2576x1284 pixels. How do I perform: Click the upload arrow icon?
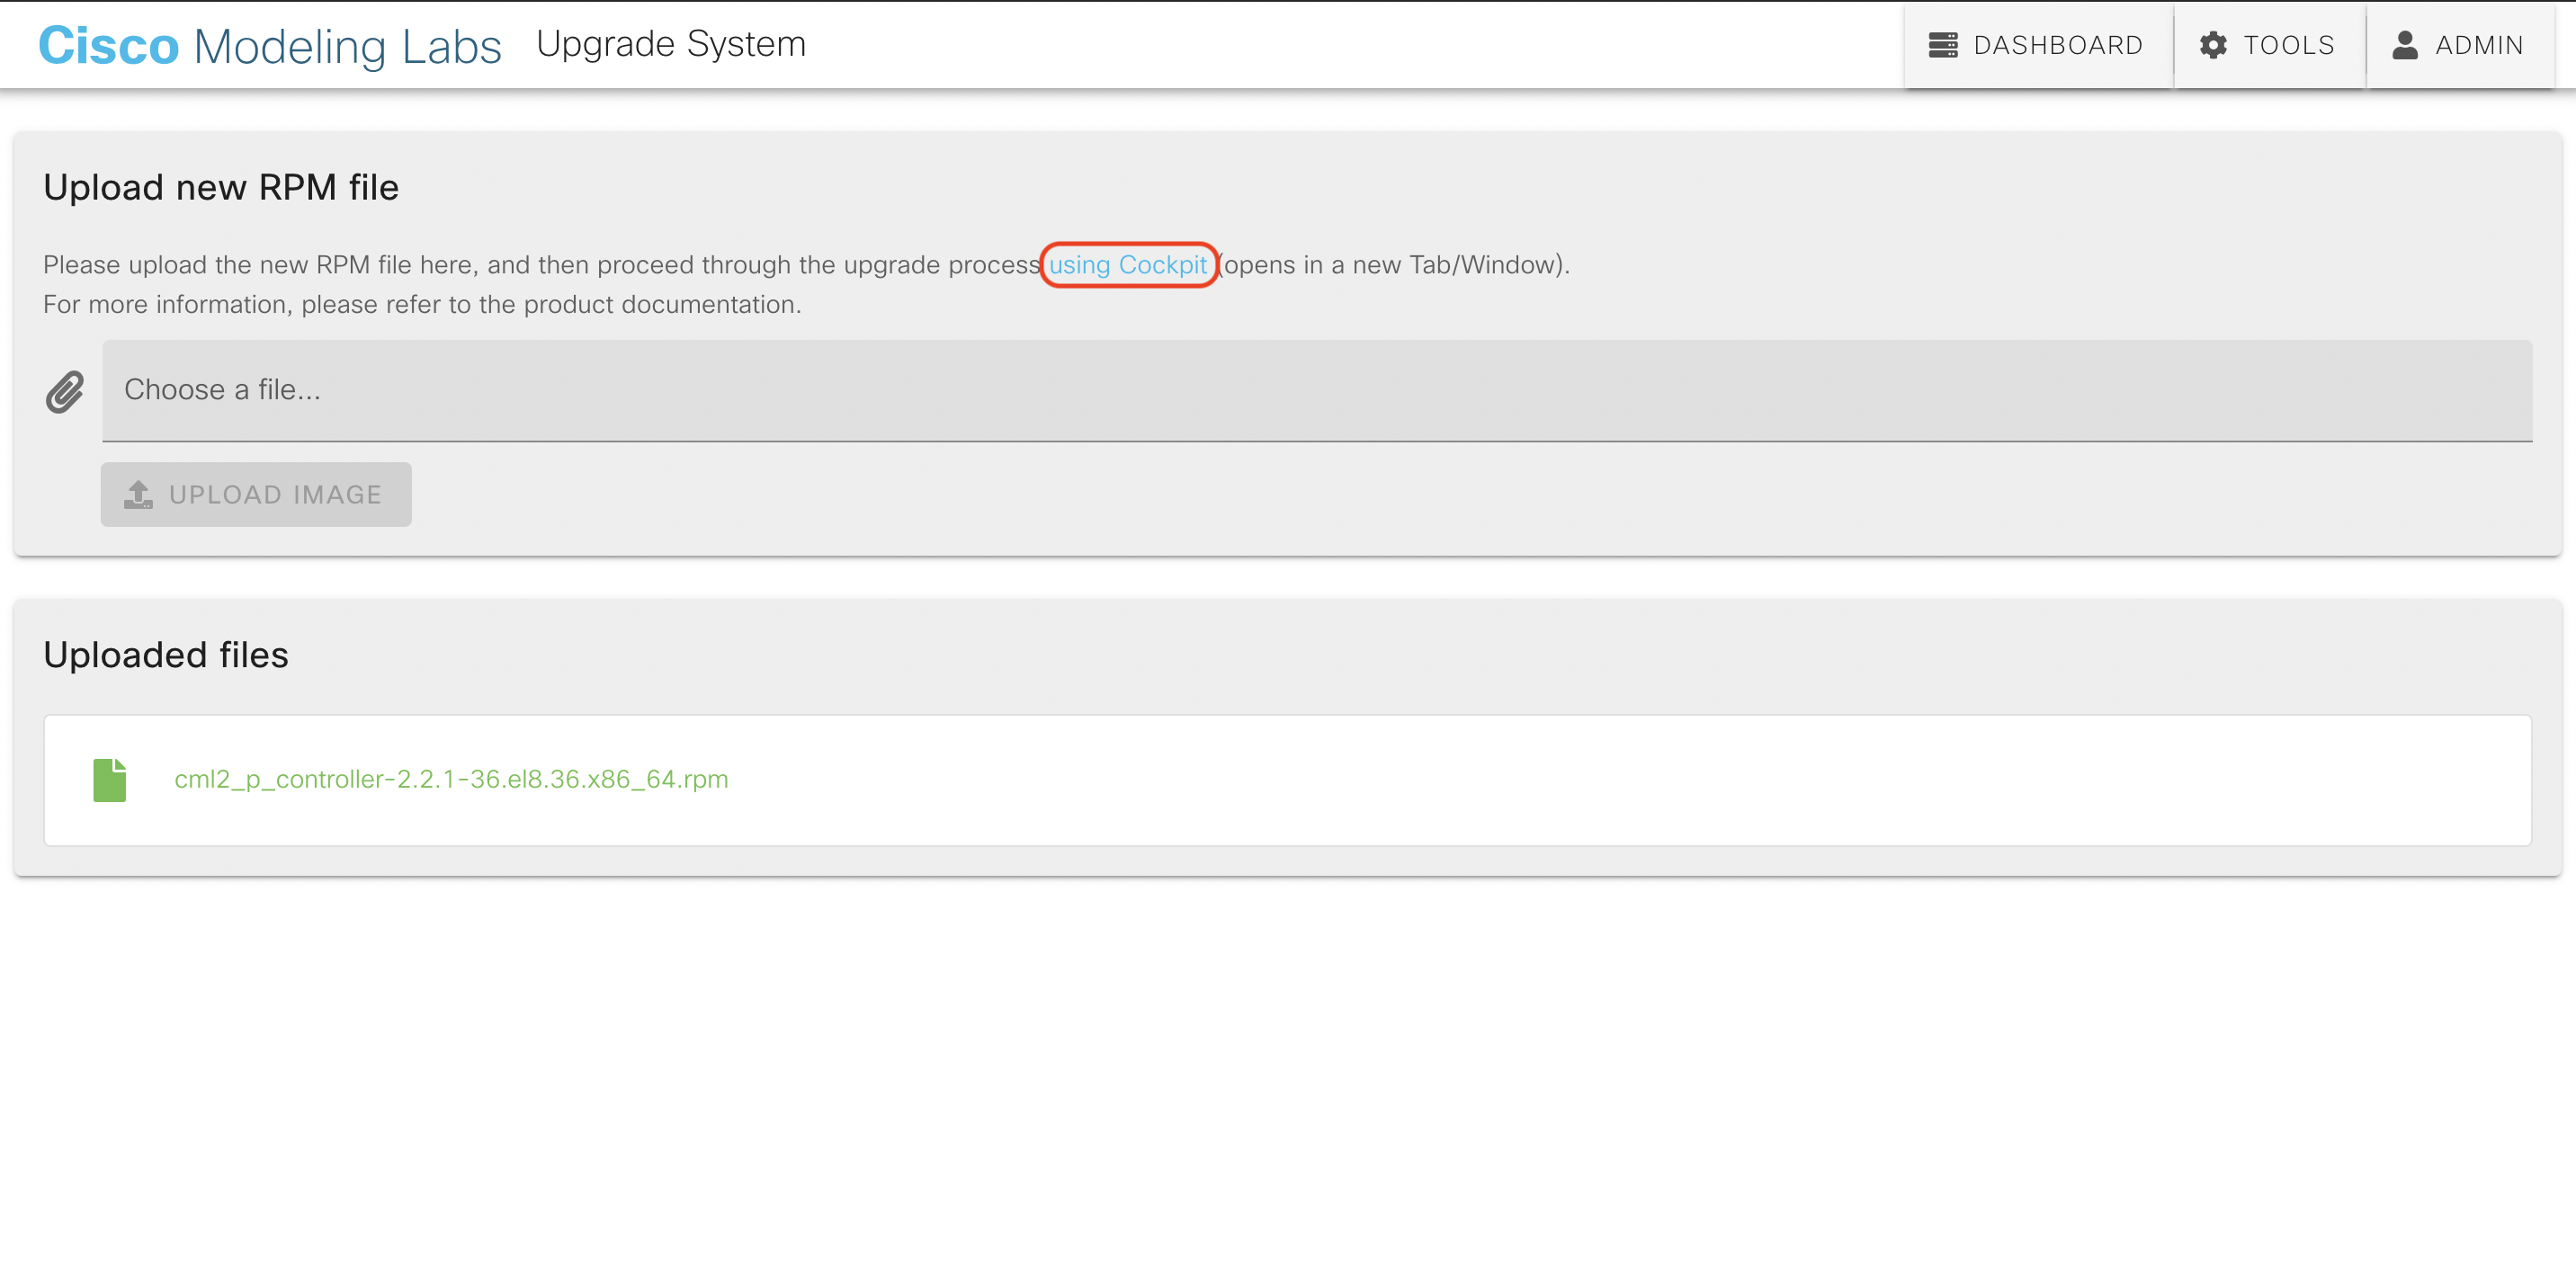point(138,494)
